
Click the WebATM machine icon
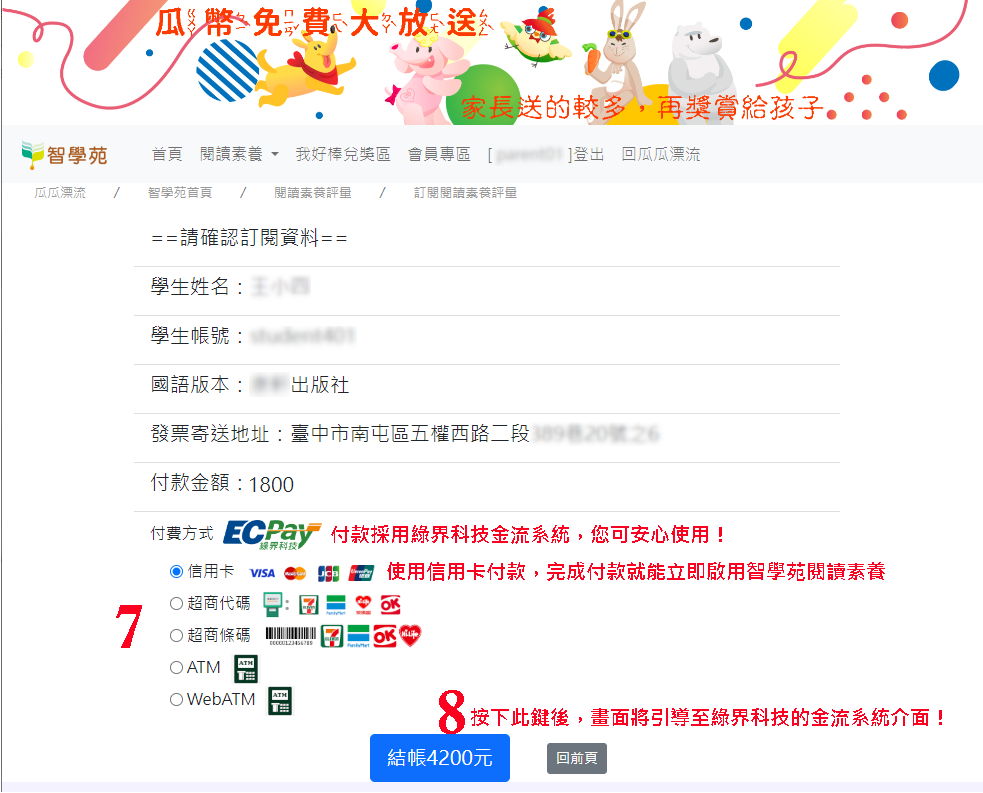[280, 701]
